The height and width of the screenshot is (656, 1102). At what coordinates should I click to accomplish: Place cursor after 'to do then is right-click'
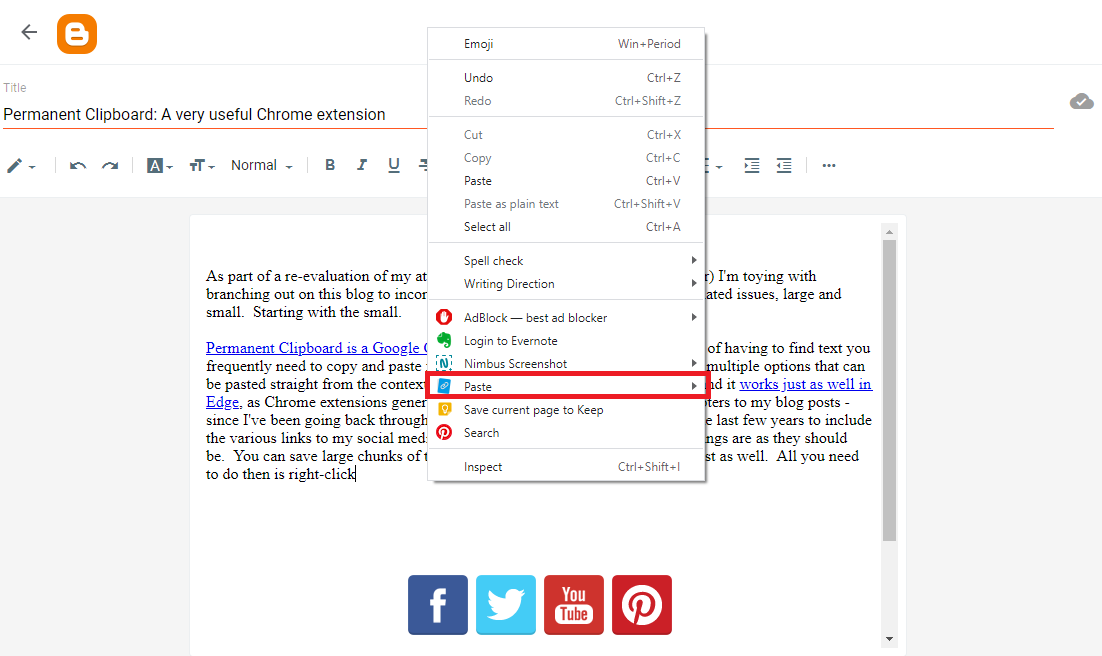point(356,475)
